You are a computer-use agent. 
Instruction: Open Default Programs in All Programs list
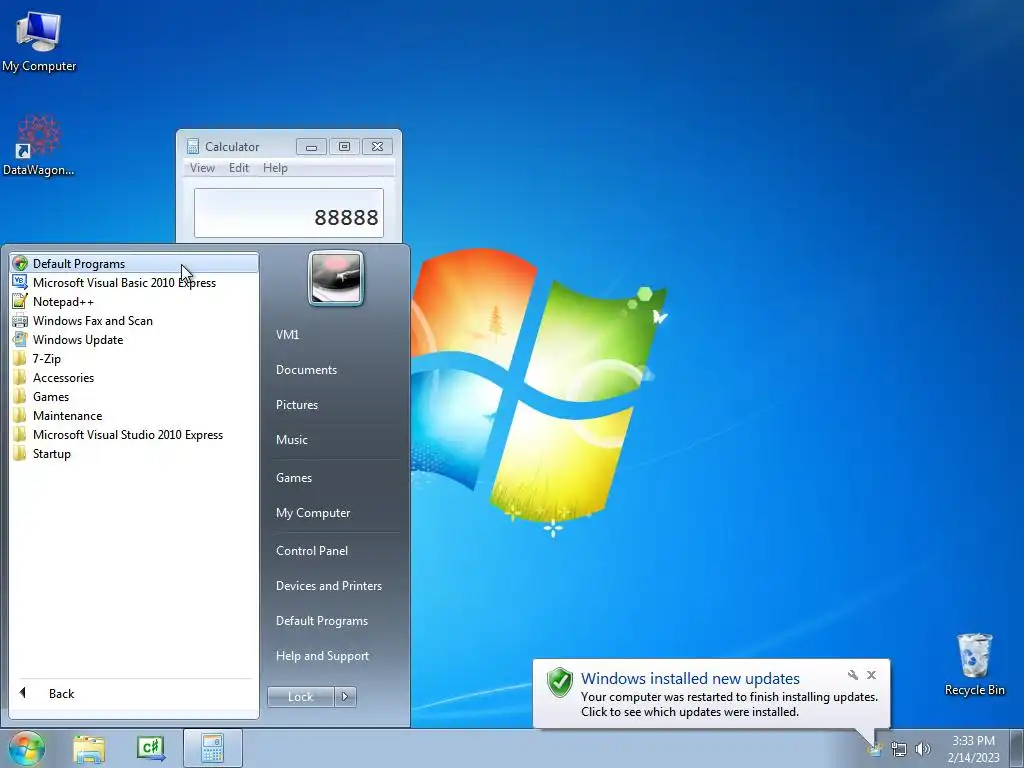point(134,263)
